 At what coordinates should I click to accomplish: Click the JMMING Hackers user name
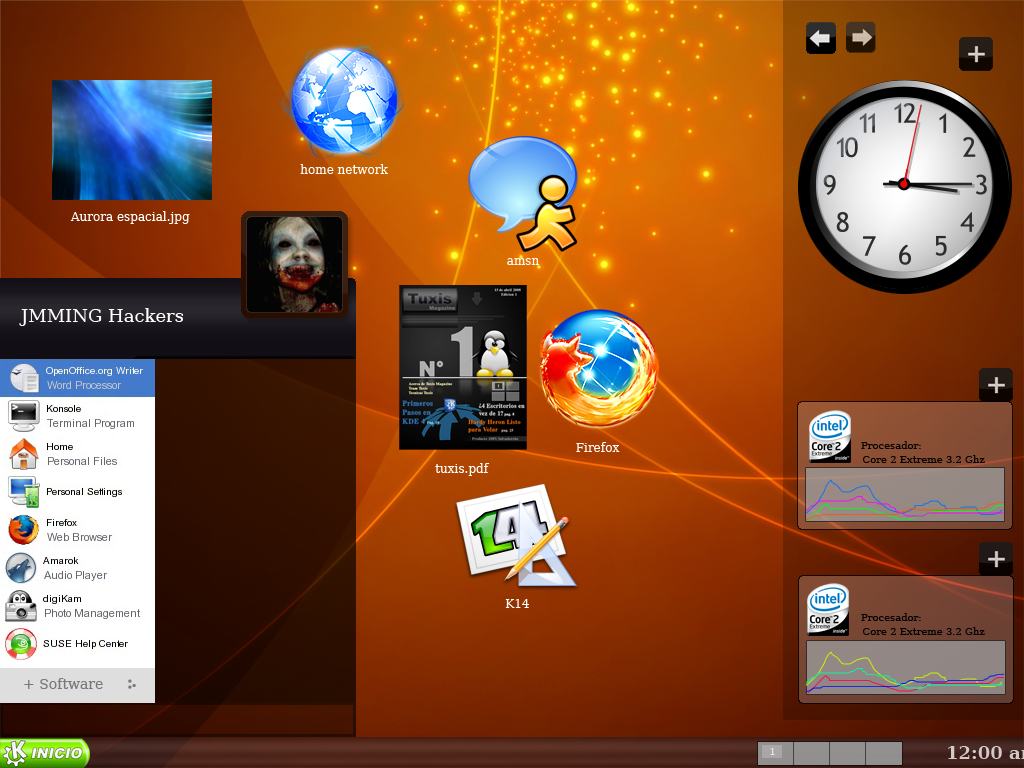click(102, 316)
